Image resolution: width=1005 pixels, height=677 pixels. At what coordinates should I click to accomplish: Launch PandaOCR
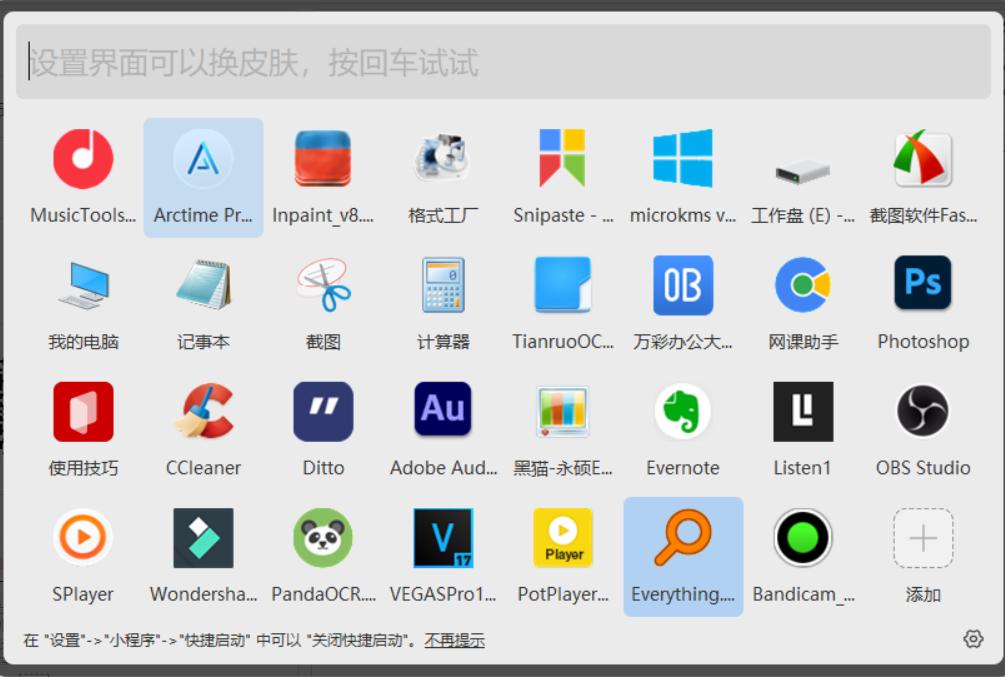coord(322,549)
